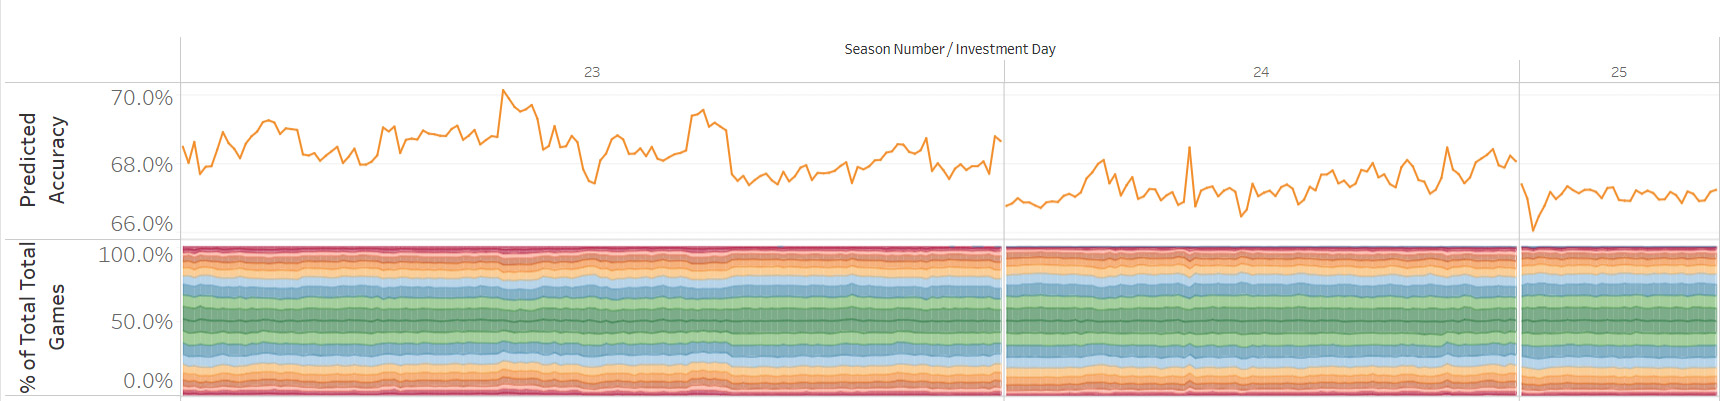
Task: Select the season 24 column header
Action: pos(1261,72)
